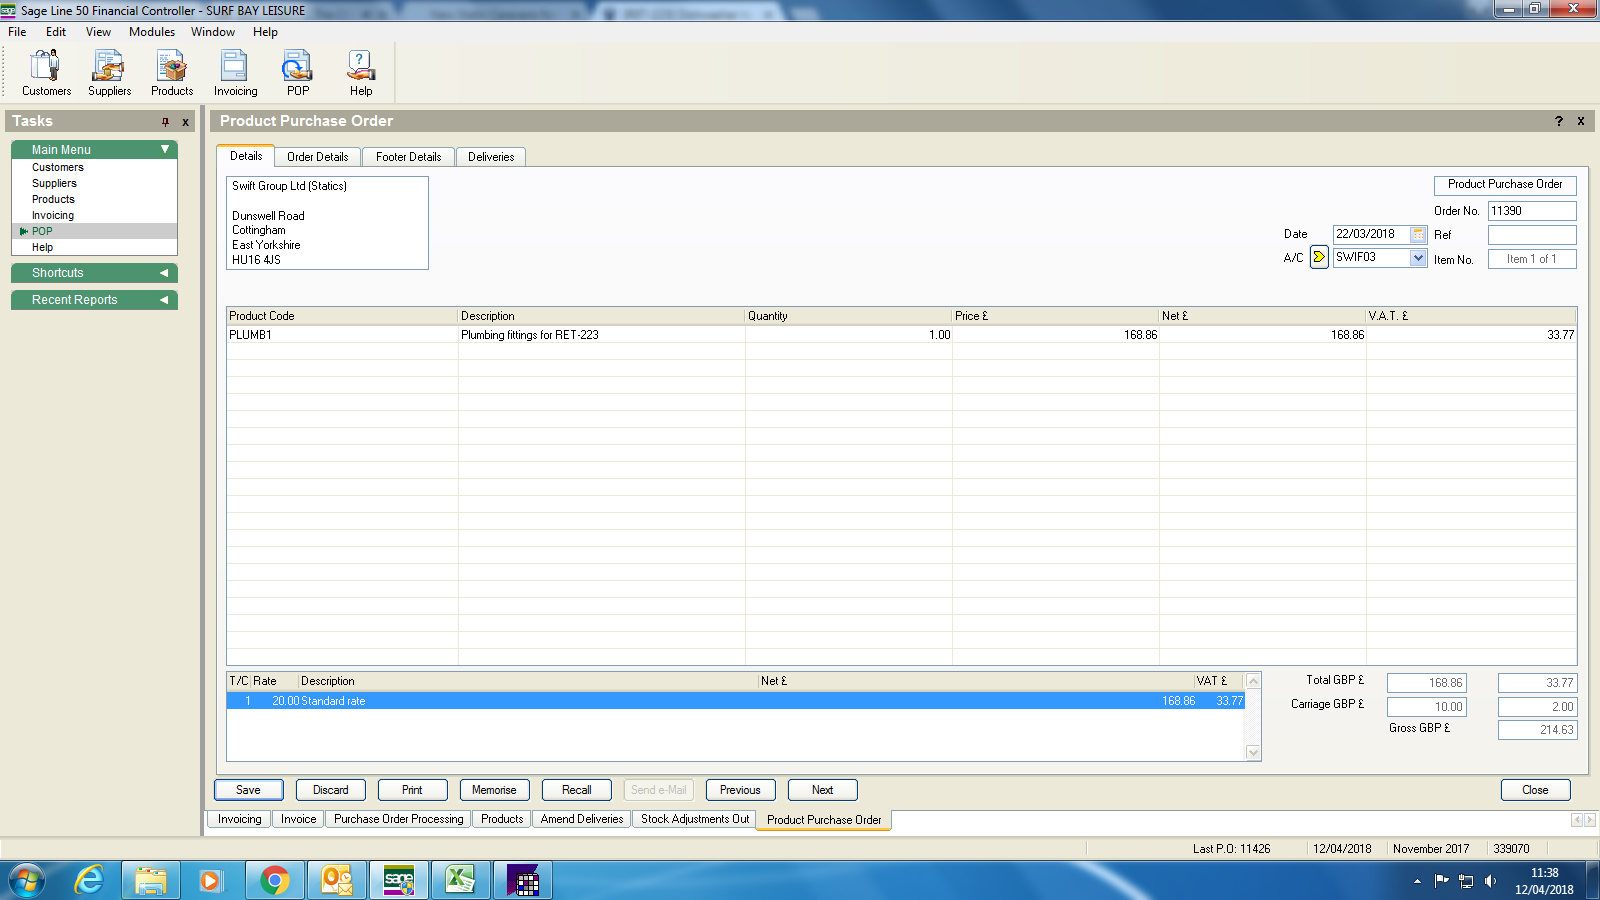Open the date picker calendar icon
The image size is (1600, 900).
tap(1418, 234)
